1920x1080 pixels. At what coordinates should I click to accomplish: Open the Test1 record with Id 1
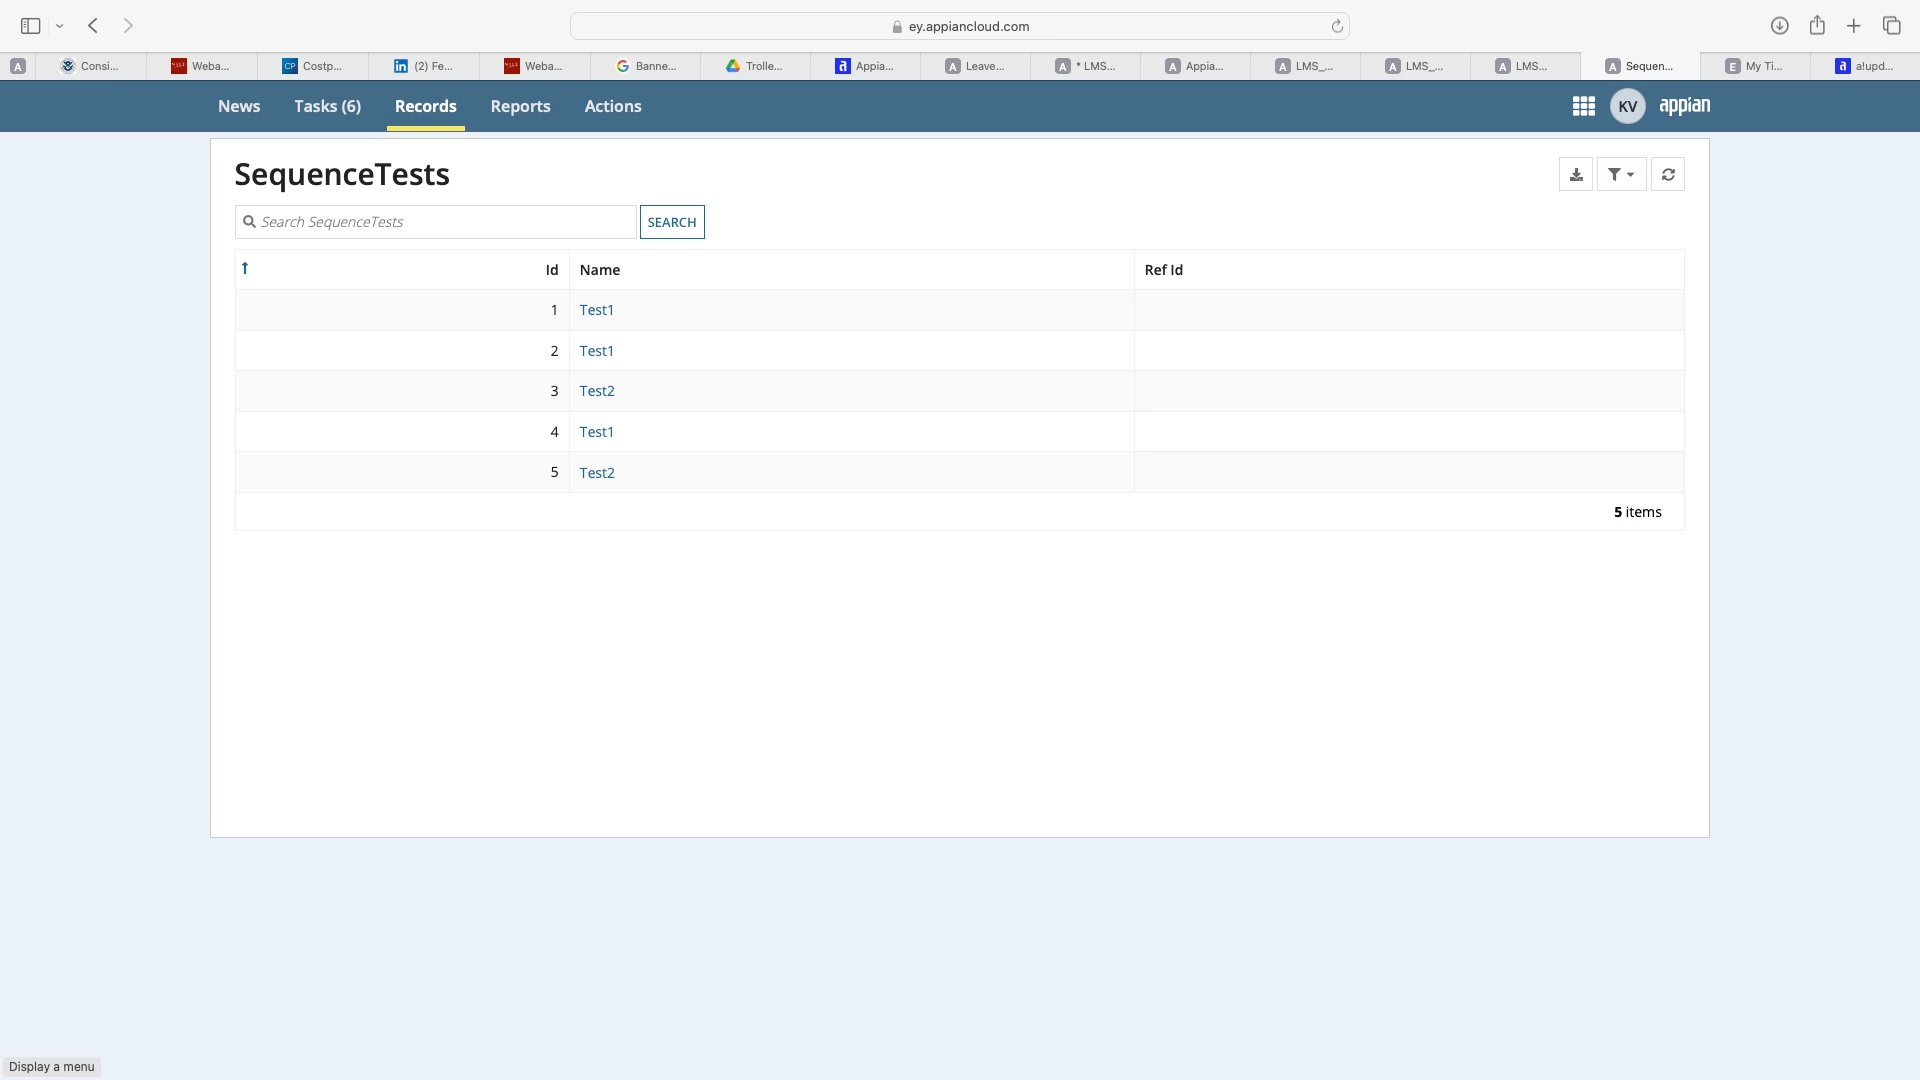point(596,310)
